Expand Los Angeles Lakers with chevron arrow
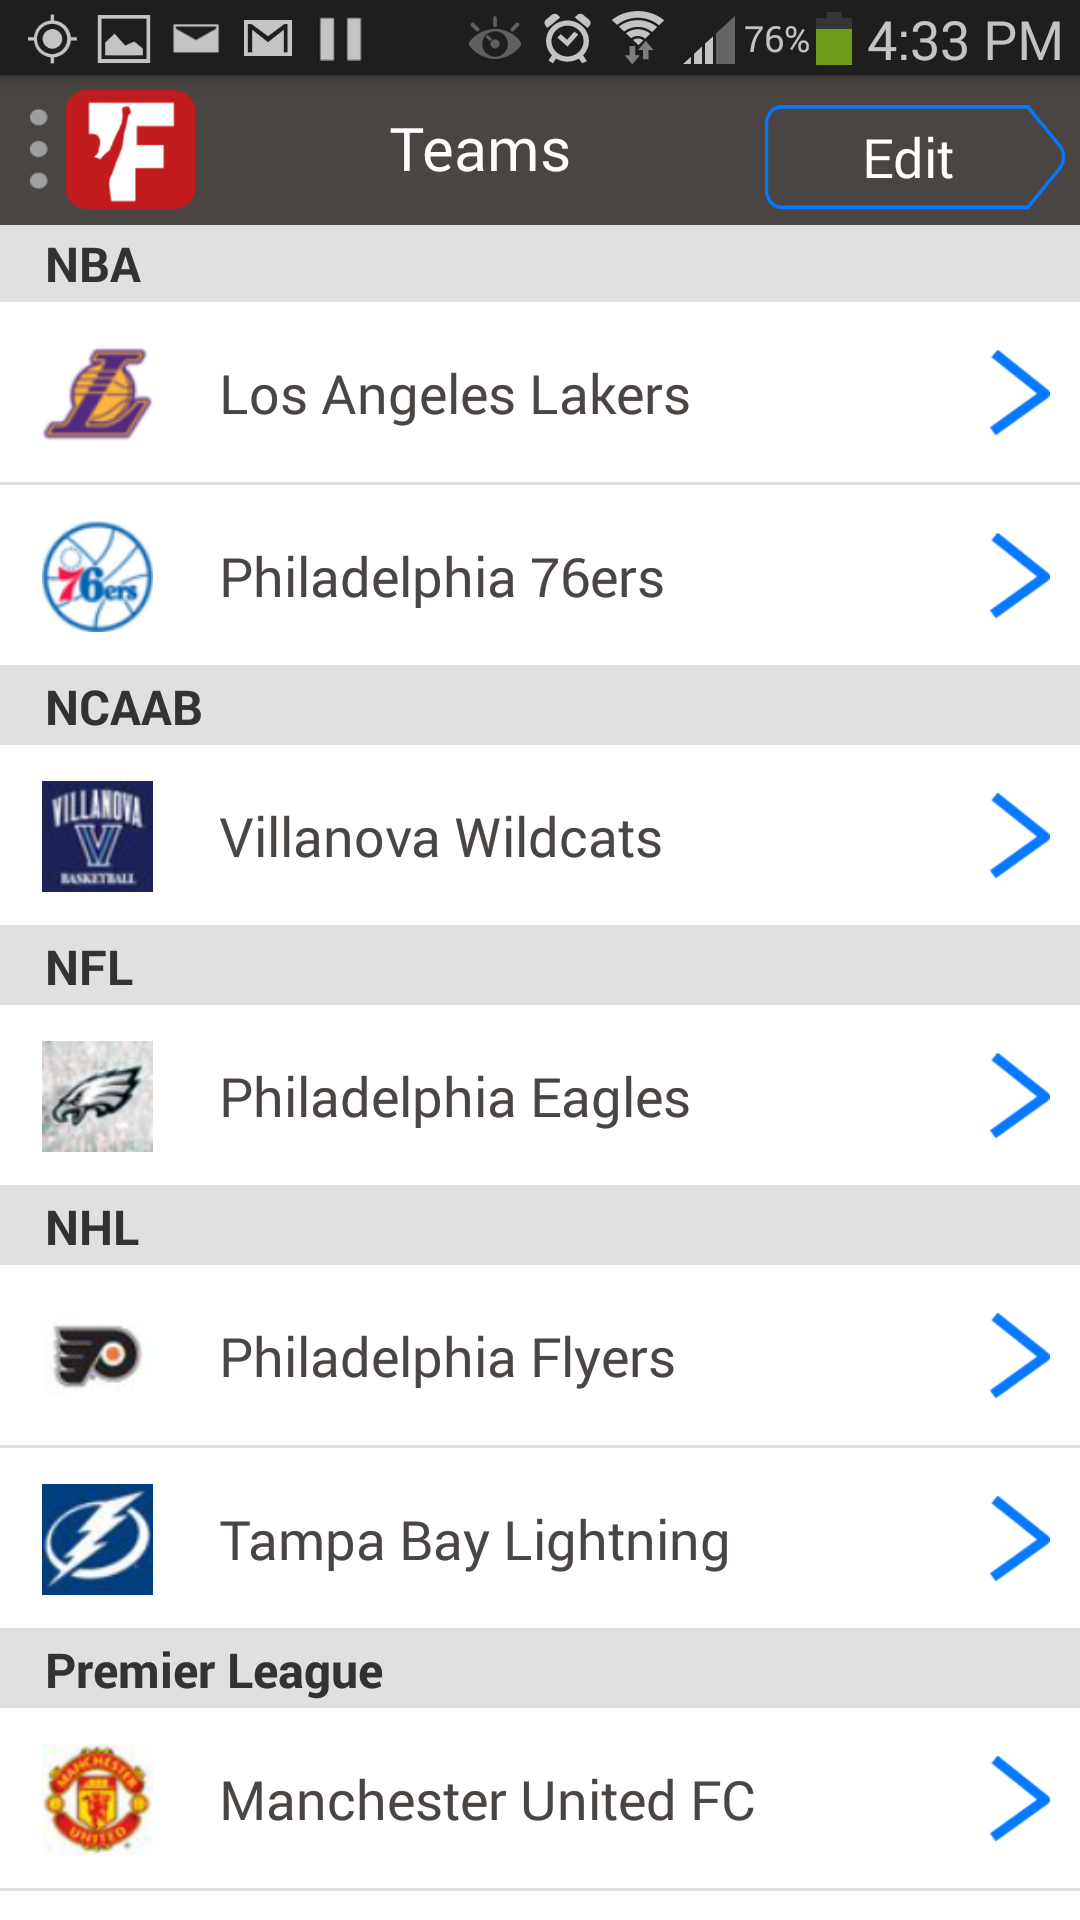 (1019, 394)
